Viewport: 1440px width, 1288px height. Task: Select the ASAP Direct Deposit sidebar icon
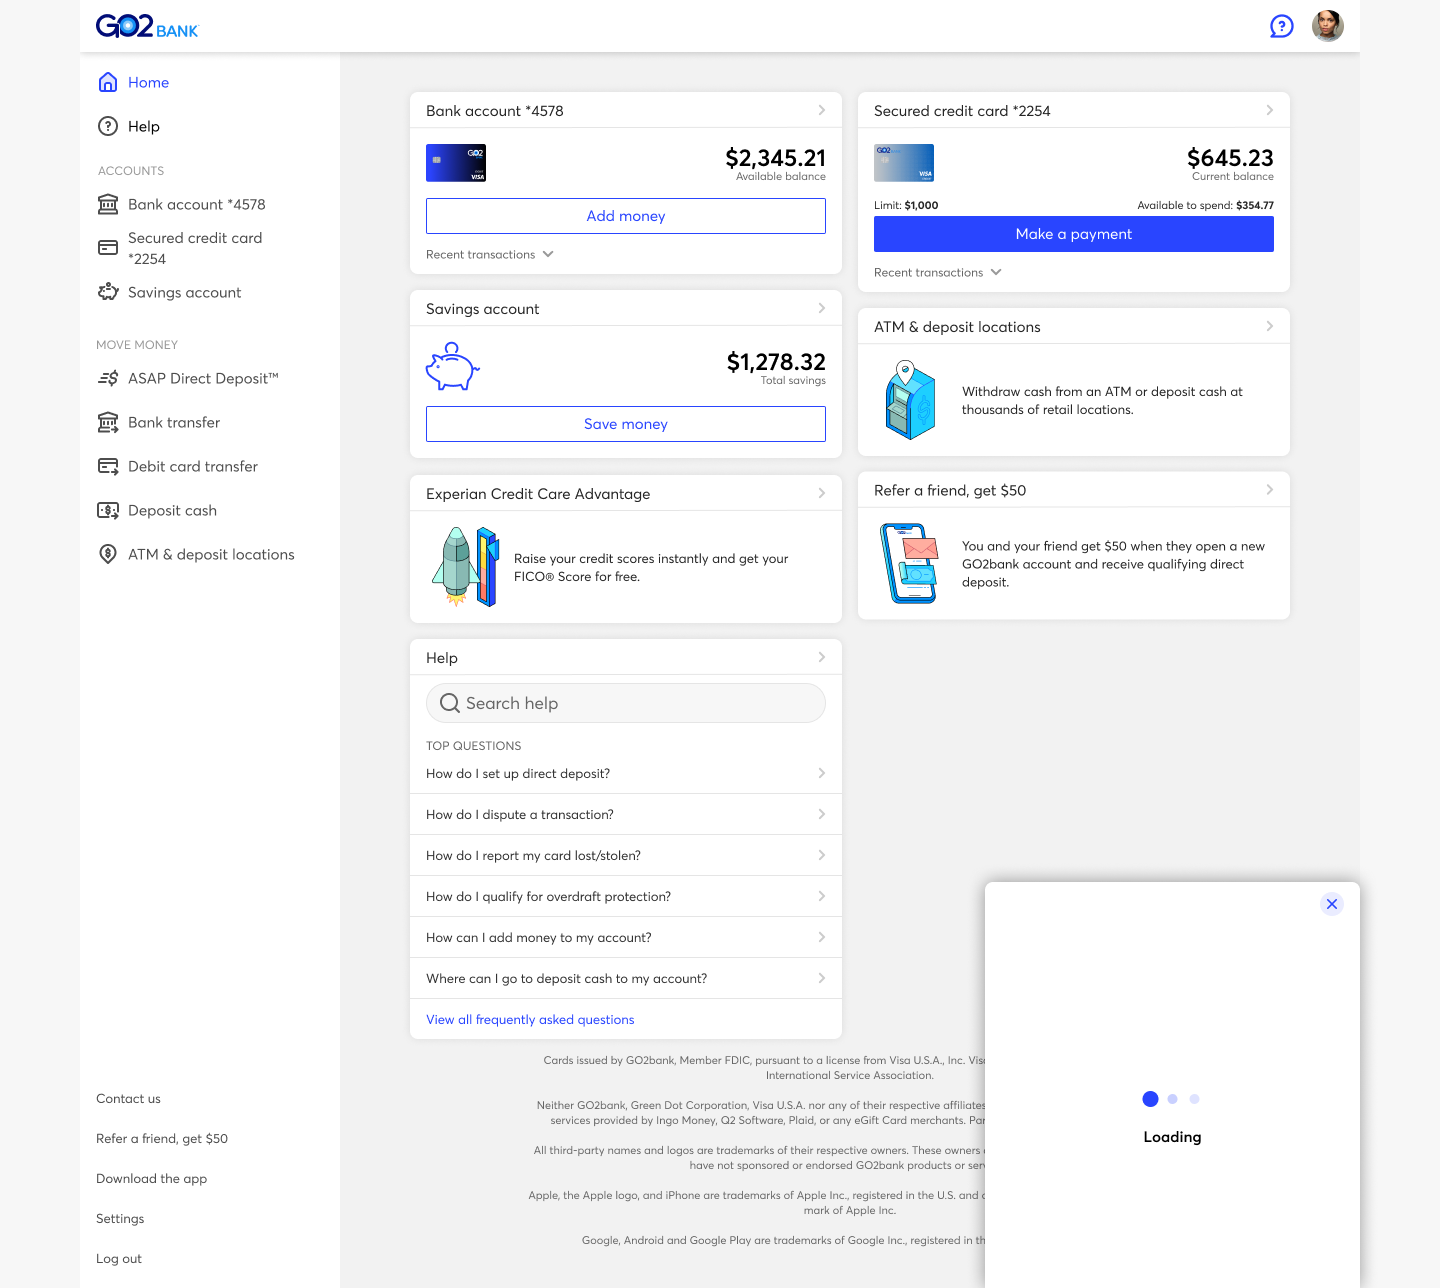pos(108,378)
